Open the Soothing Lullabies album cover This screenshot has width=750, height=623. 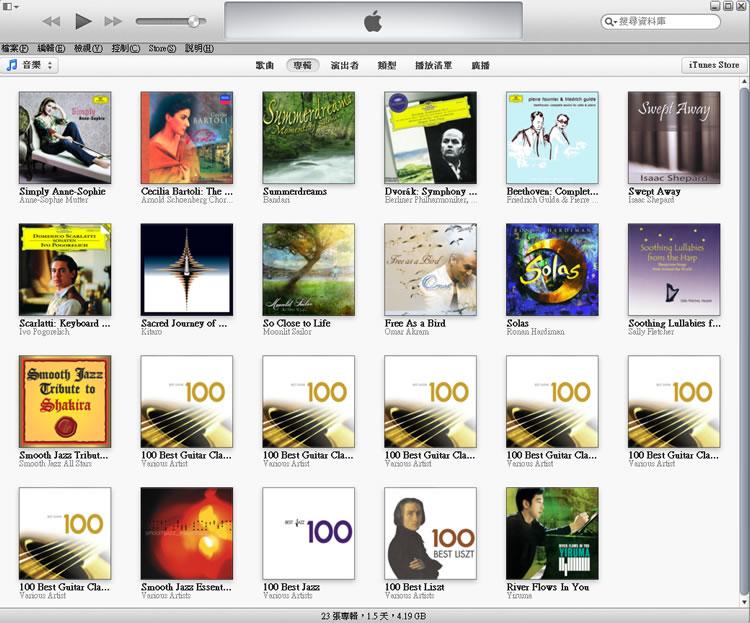pyautogui.click(x=674, y=269)
